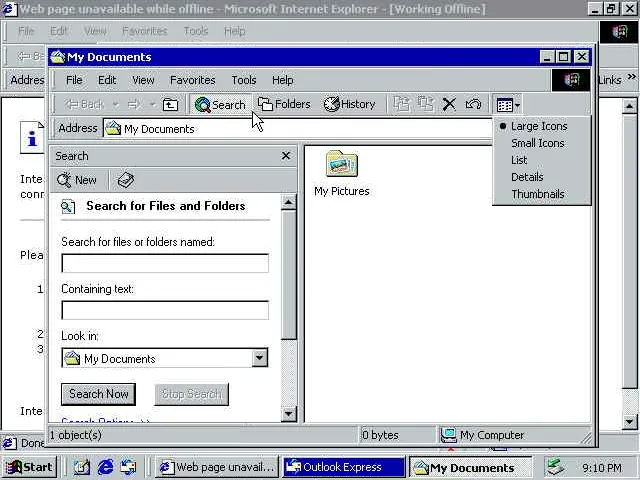Expand the Look in dropdown arrow
This screenshot has height=480, width=640.
(x=259, y=358)
